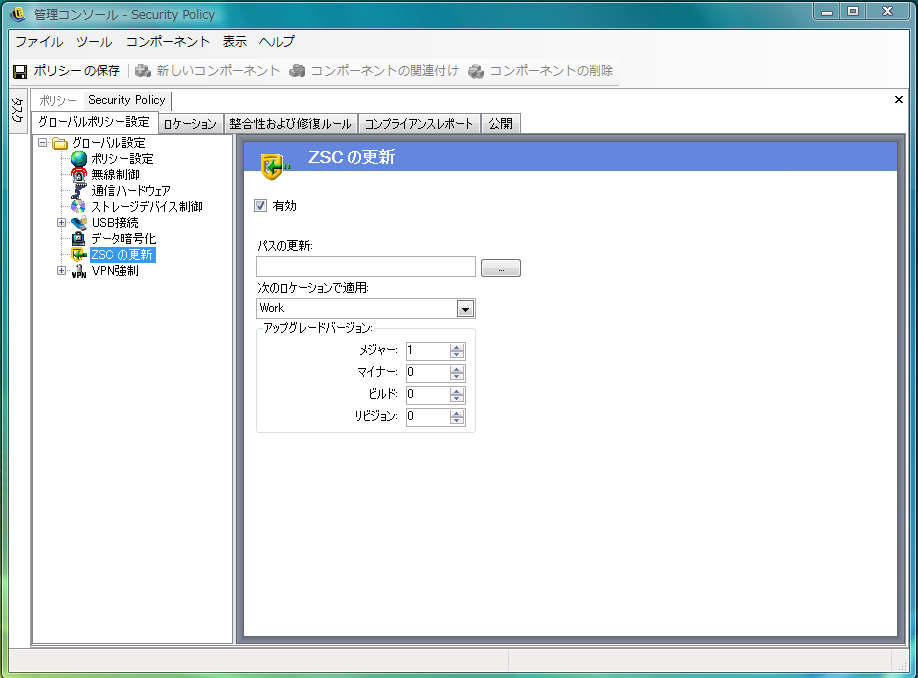Switch to the ロケーション tab

[190, 124]
